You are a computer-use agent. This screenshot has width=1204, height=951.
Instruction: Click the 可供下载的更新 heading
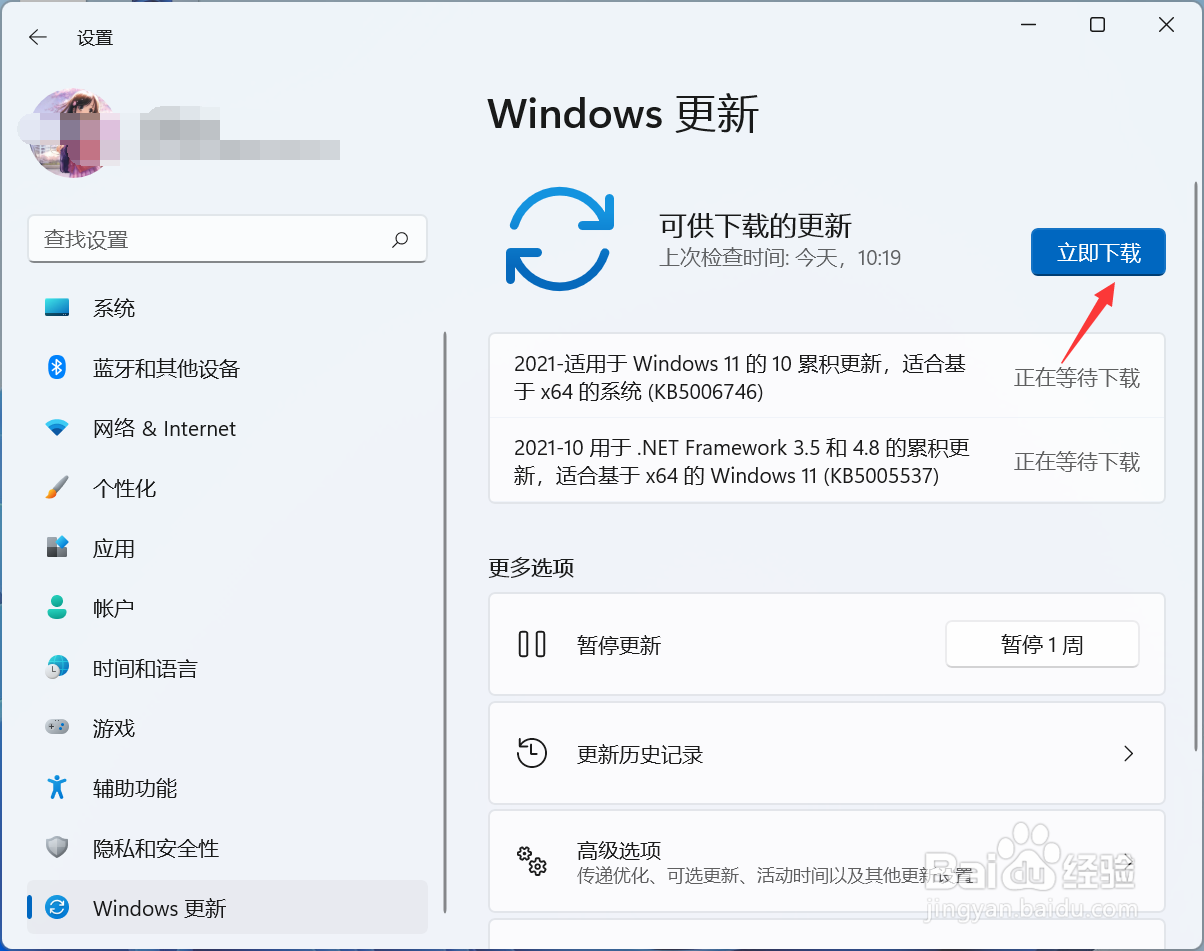click(755, 225)
